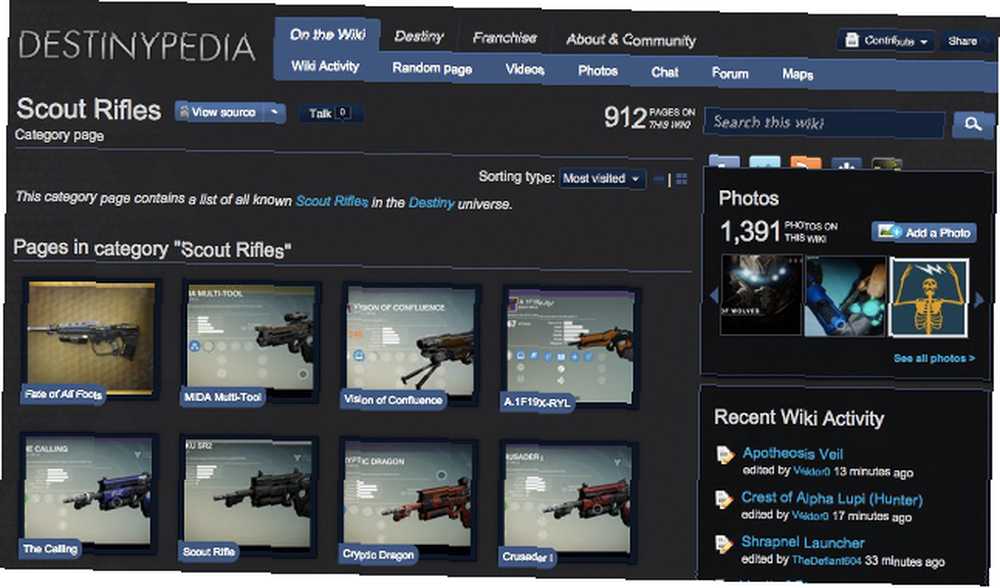1000x588 pixels.
Task: Open The Calling rifle thumbnail
Action: point(88,496)
